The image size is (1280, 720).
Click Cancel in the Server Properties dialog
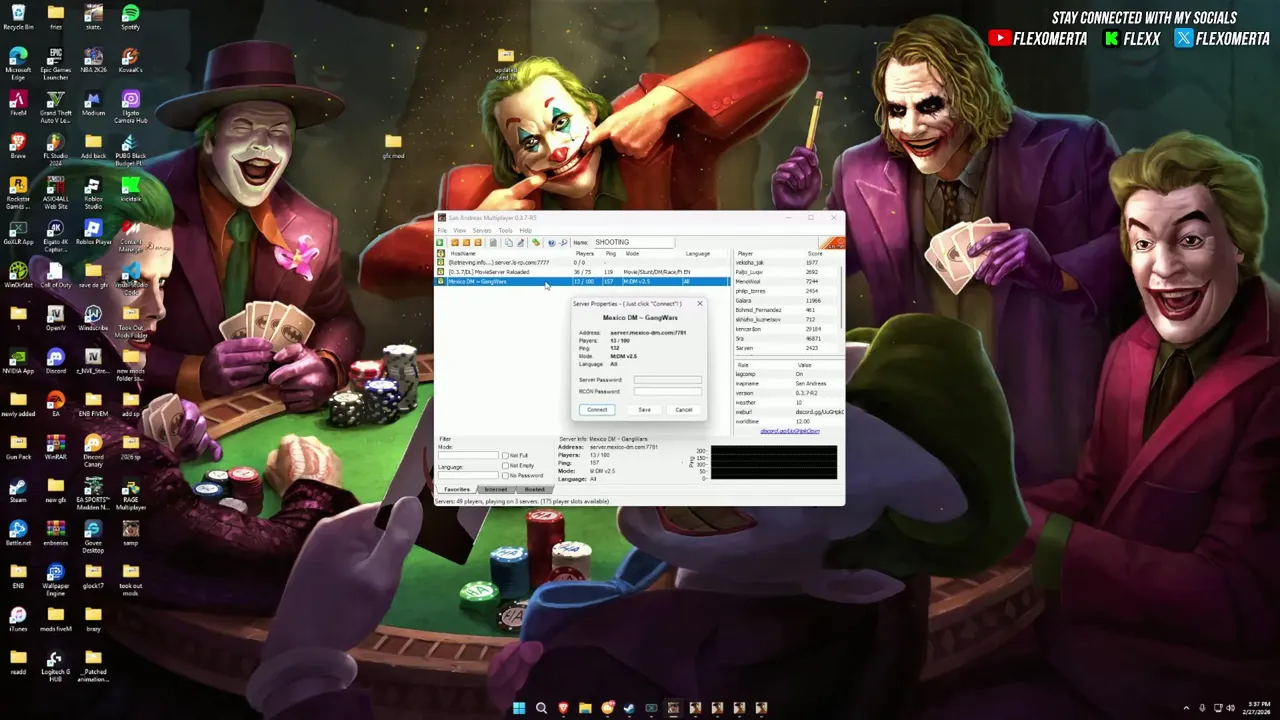click(x=683, y=410)
